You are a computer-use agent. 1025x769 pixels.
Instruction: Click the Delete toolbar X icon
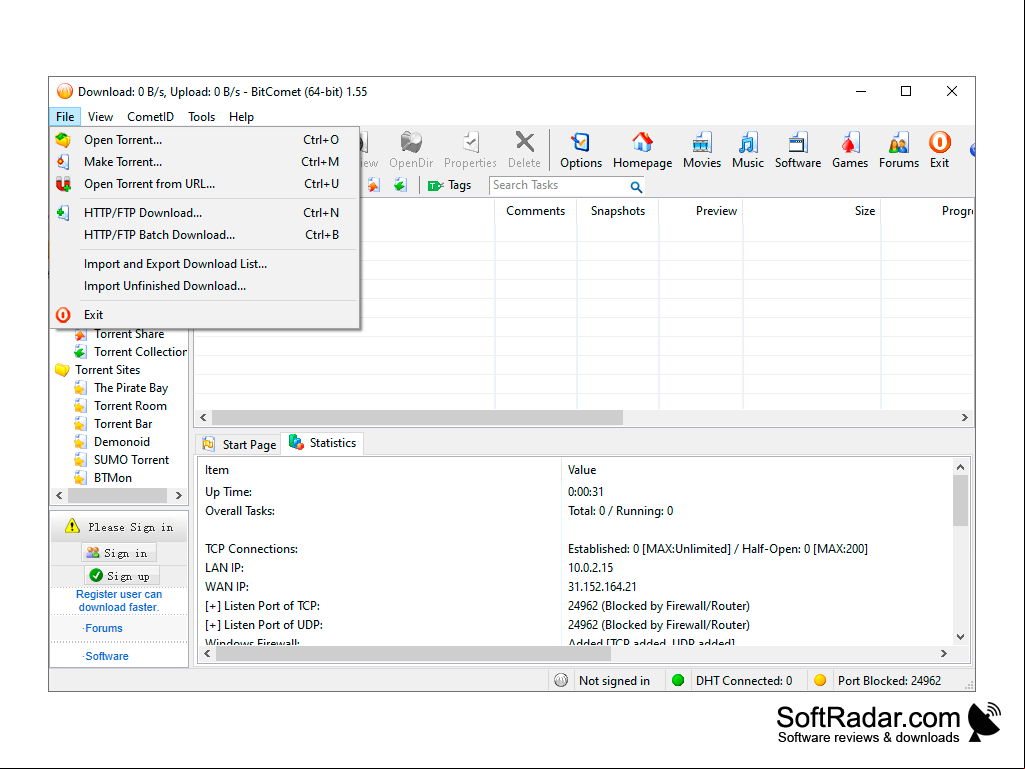tap(524, 150)
